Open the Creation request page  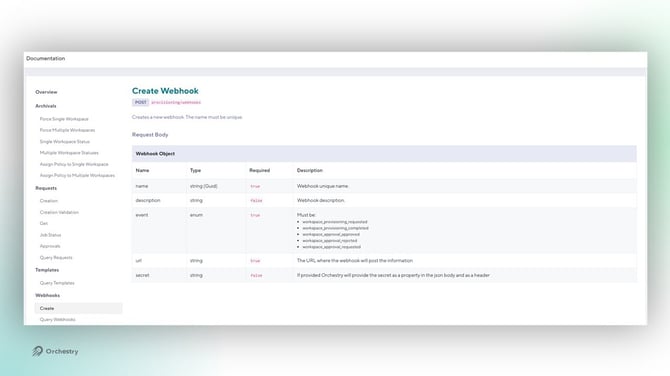pos(49,201)
